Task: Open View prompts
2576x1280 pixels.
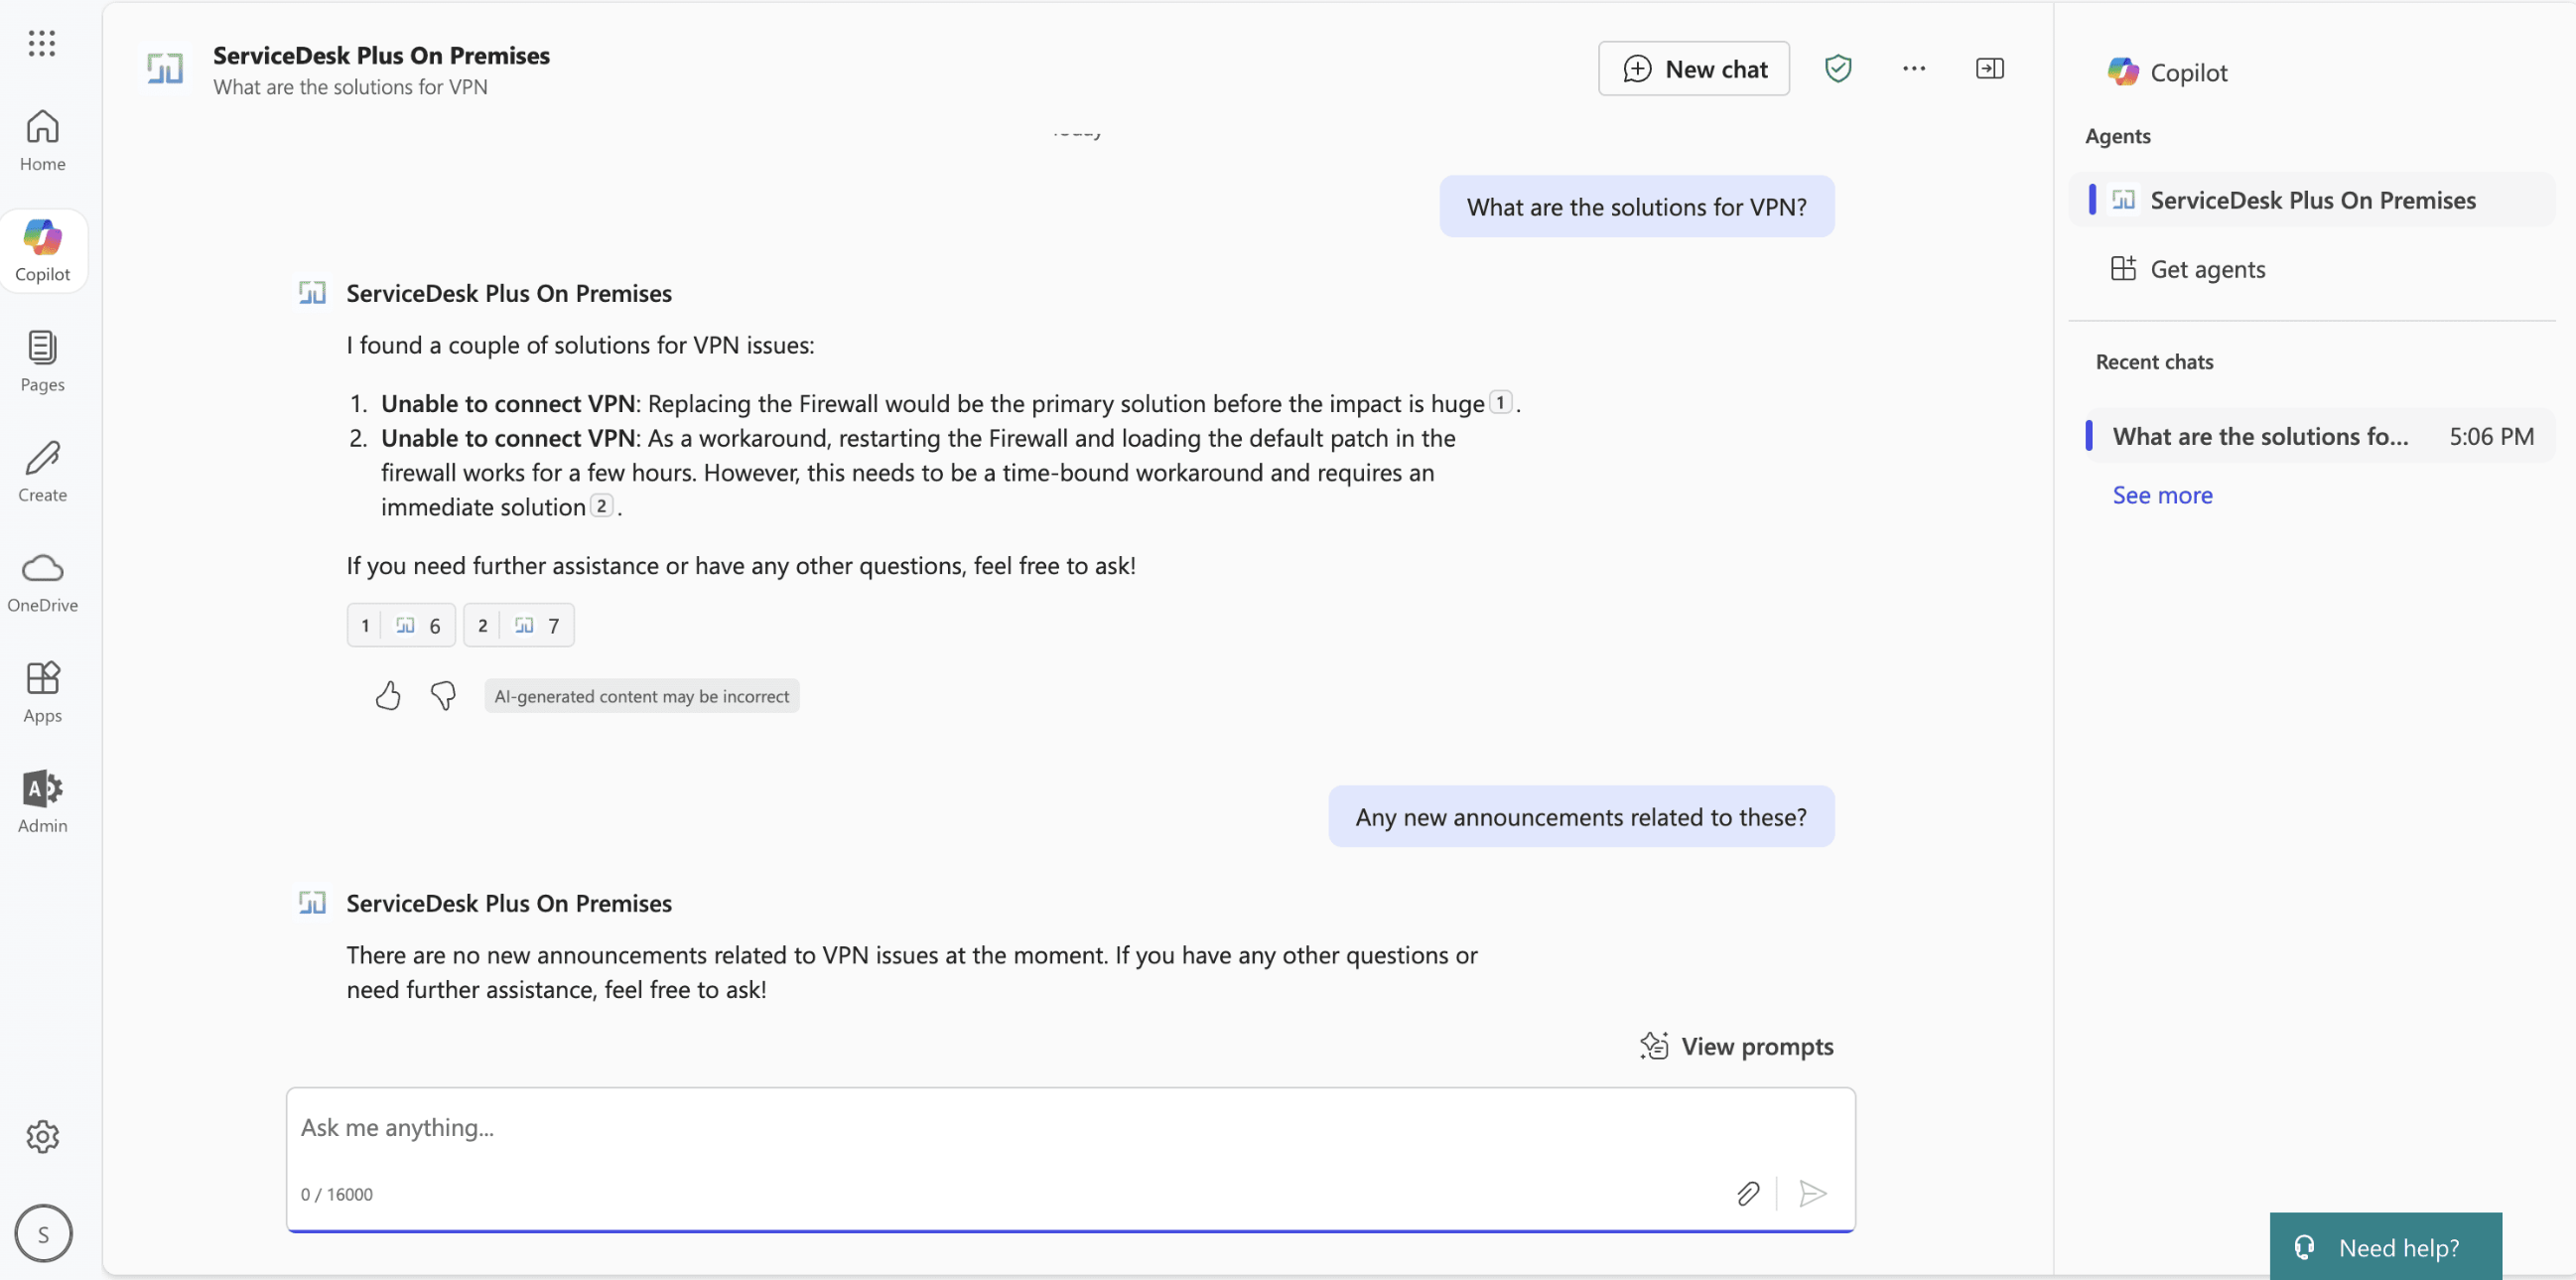Action: [x=1737, y=1046]
